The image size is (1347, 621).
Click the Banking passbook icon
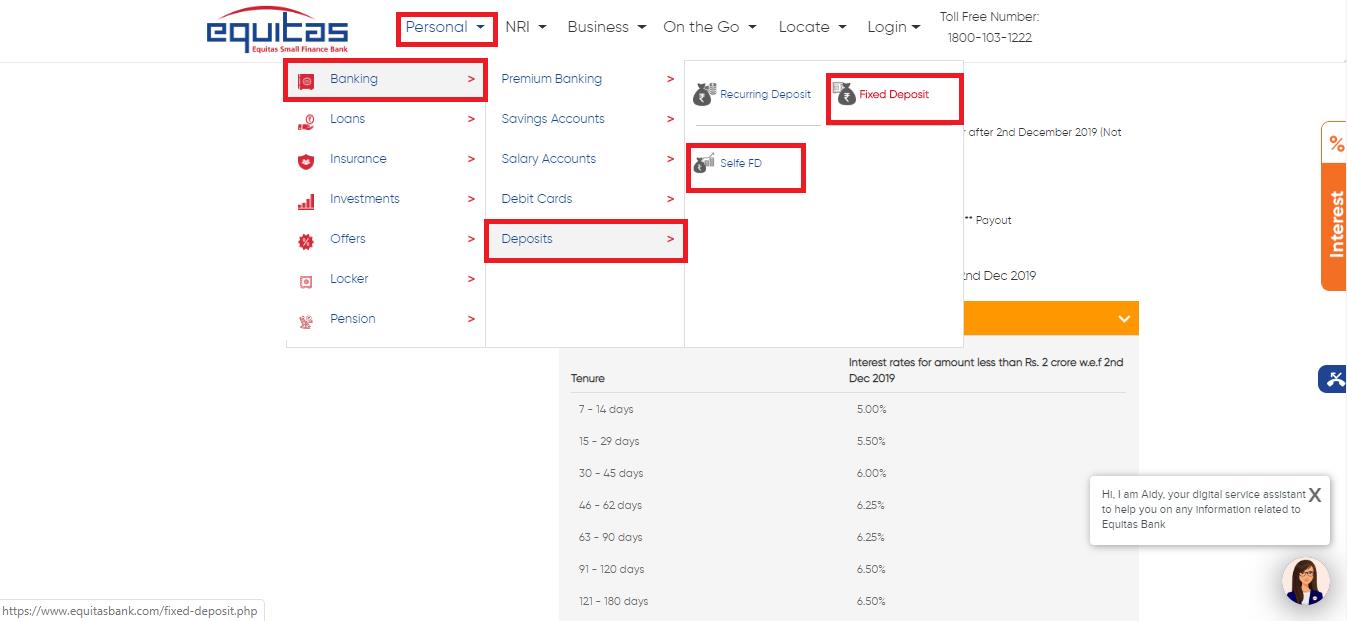[306, 80]
